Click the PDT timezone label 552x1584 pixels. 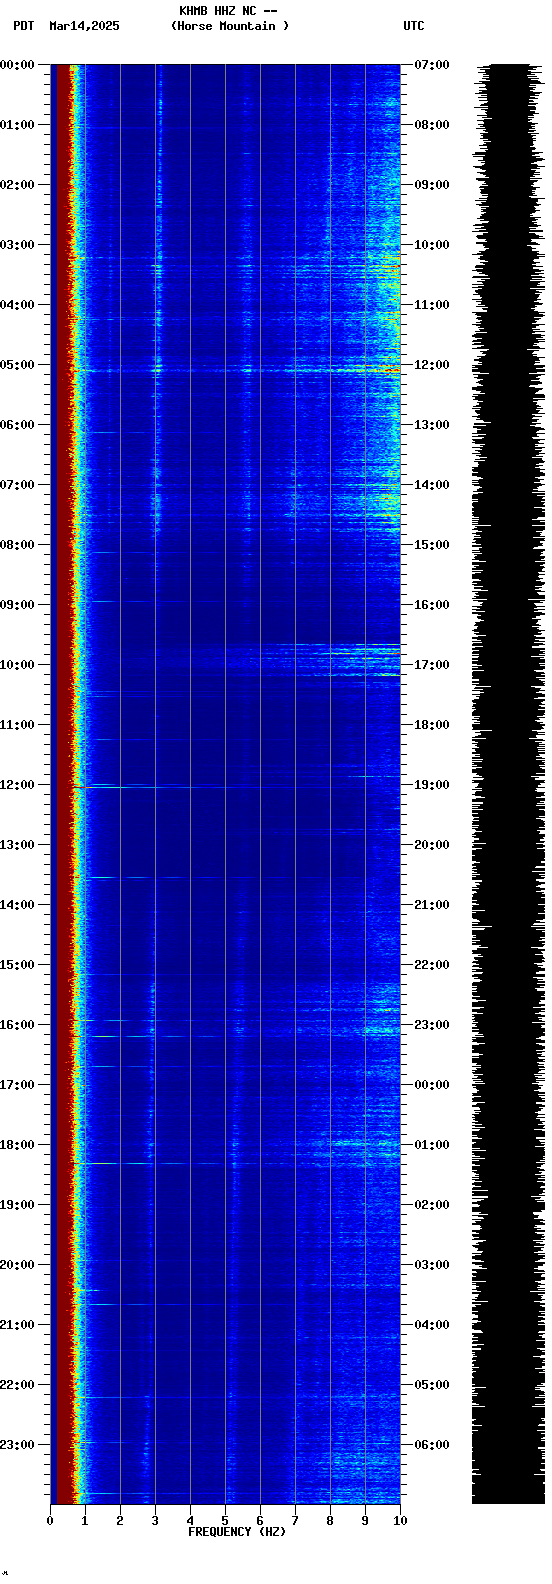[23, 26]
